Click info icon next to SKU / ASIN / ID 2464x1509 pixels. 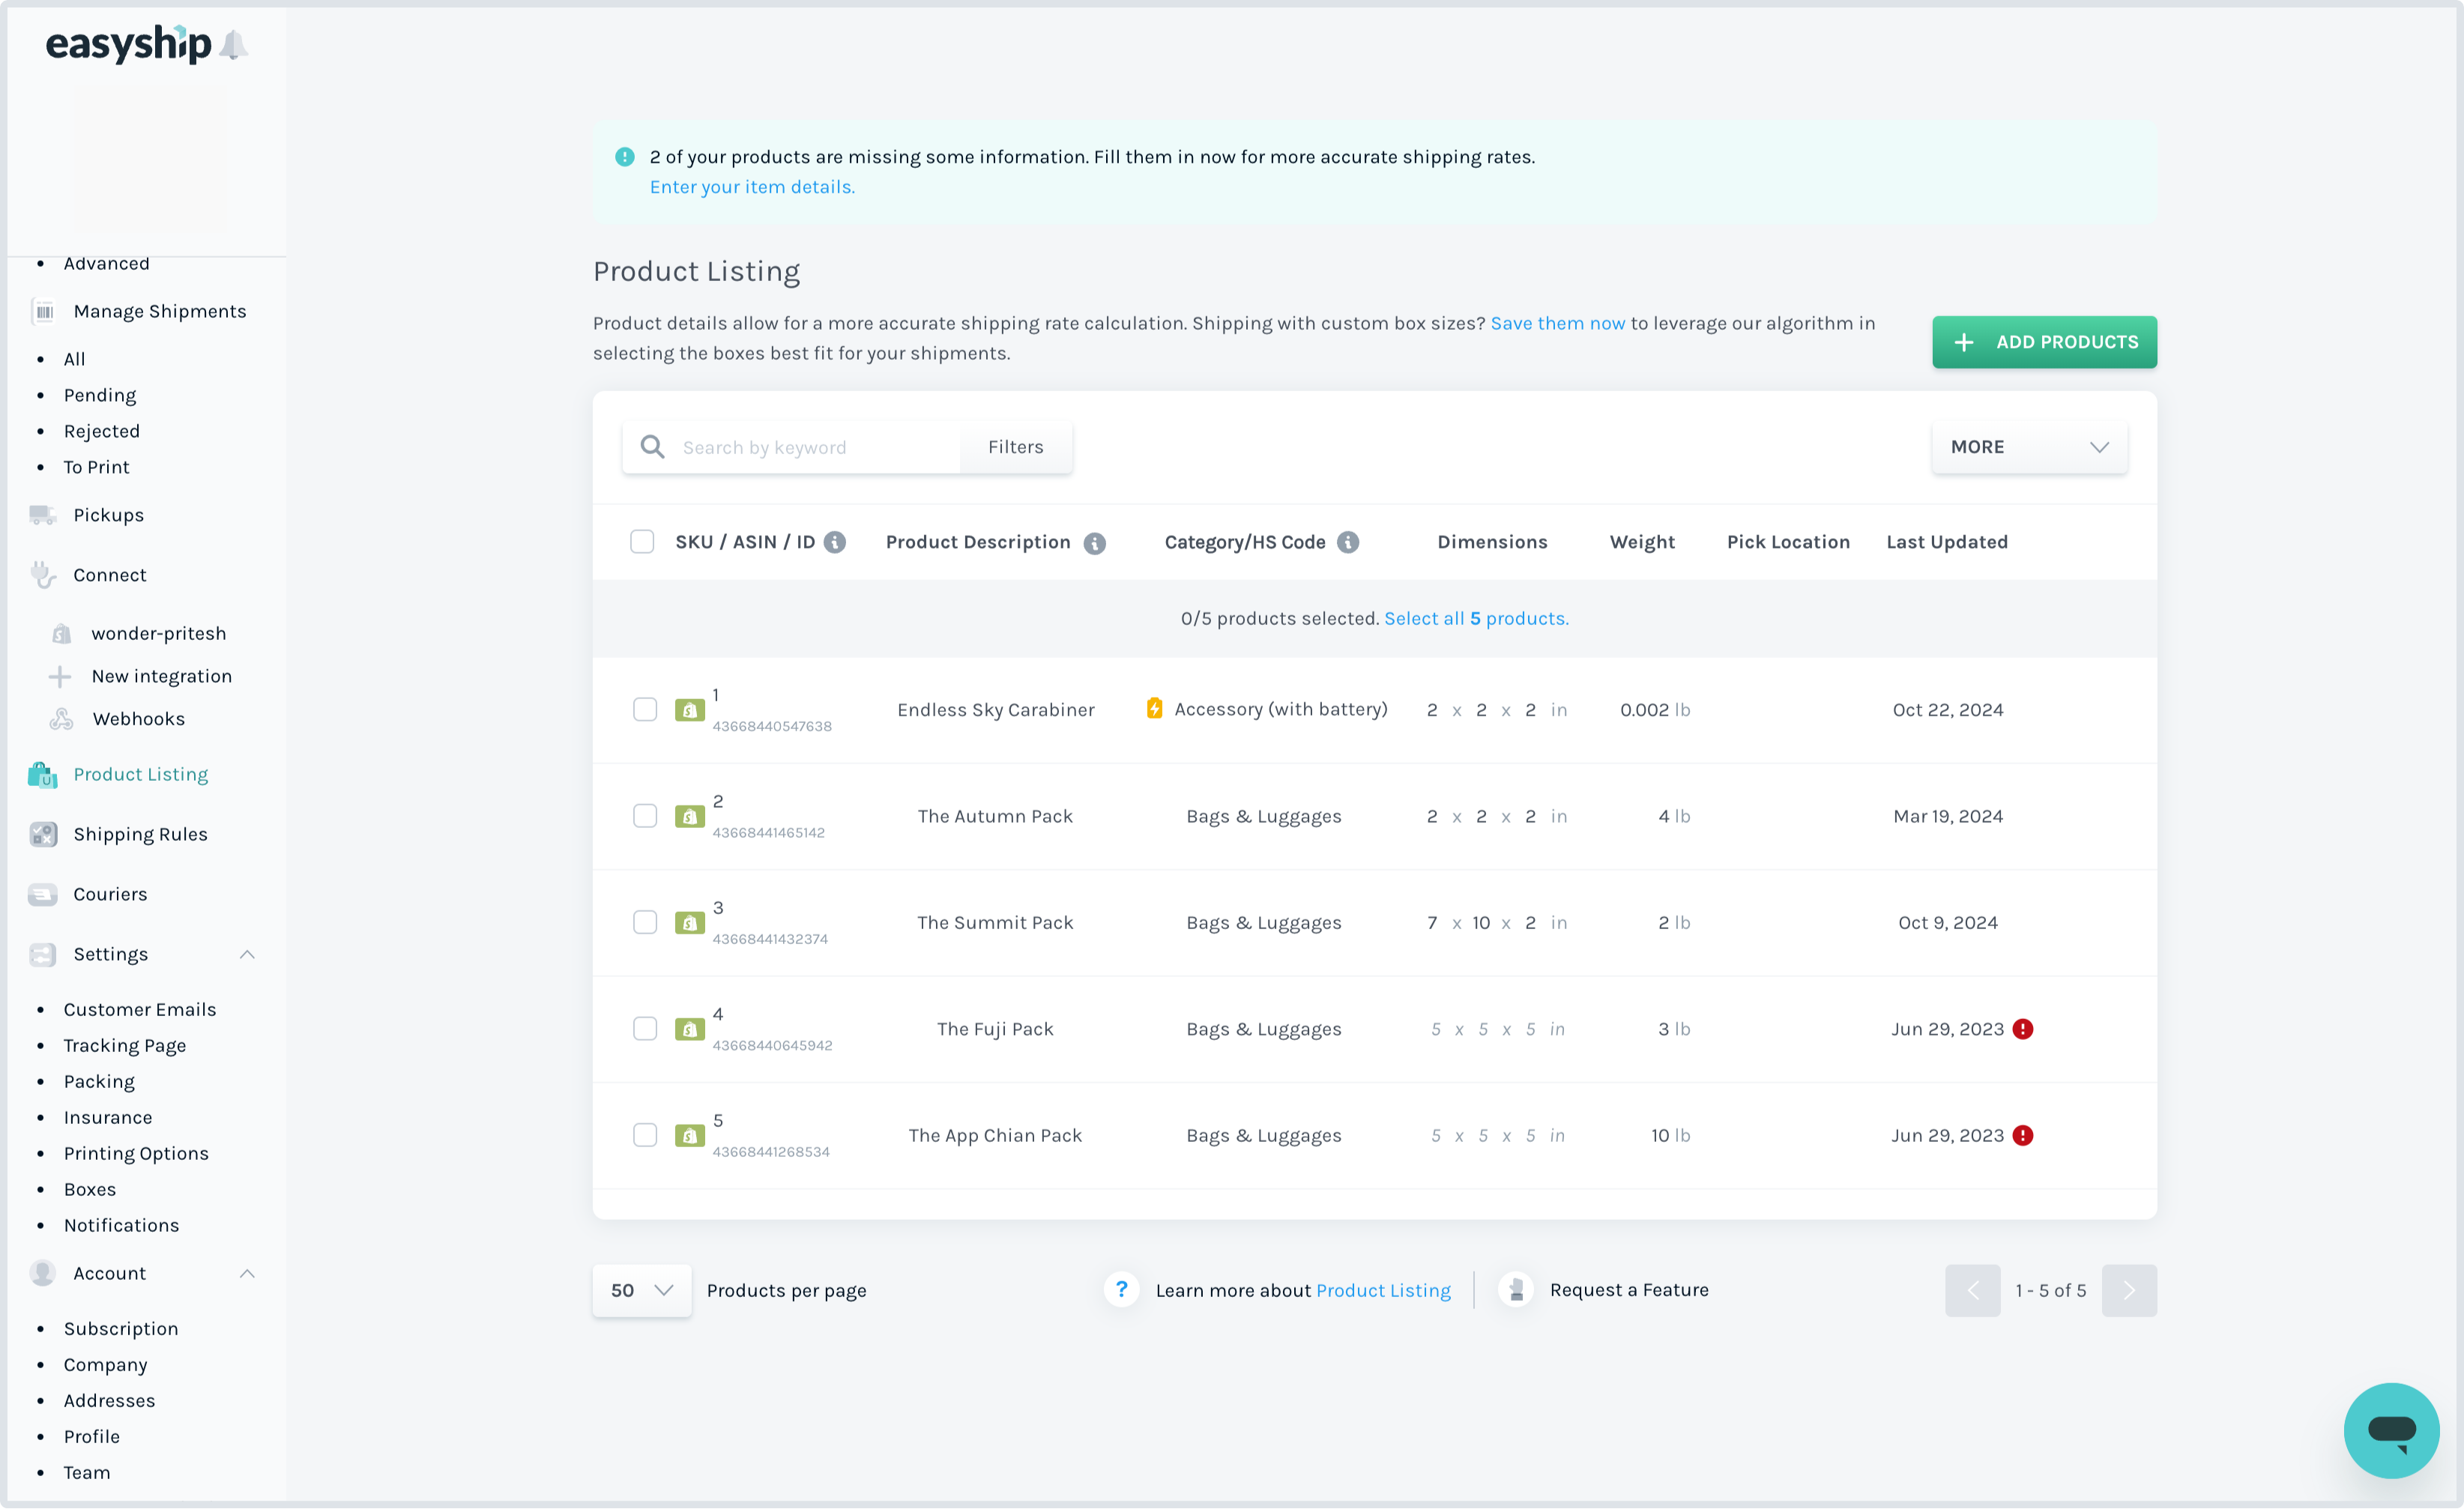tap(835, 542)
